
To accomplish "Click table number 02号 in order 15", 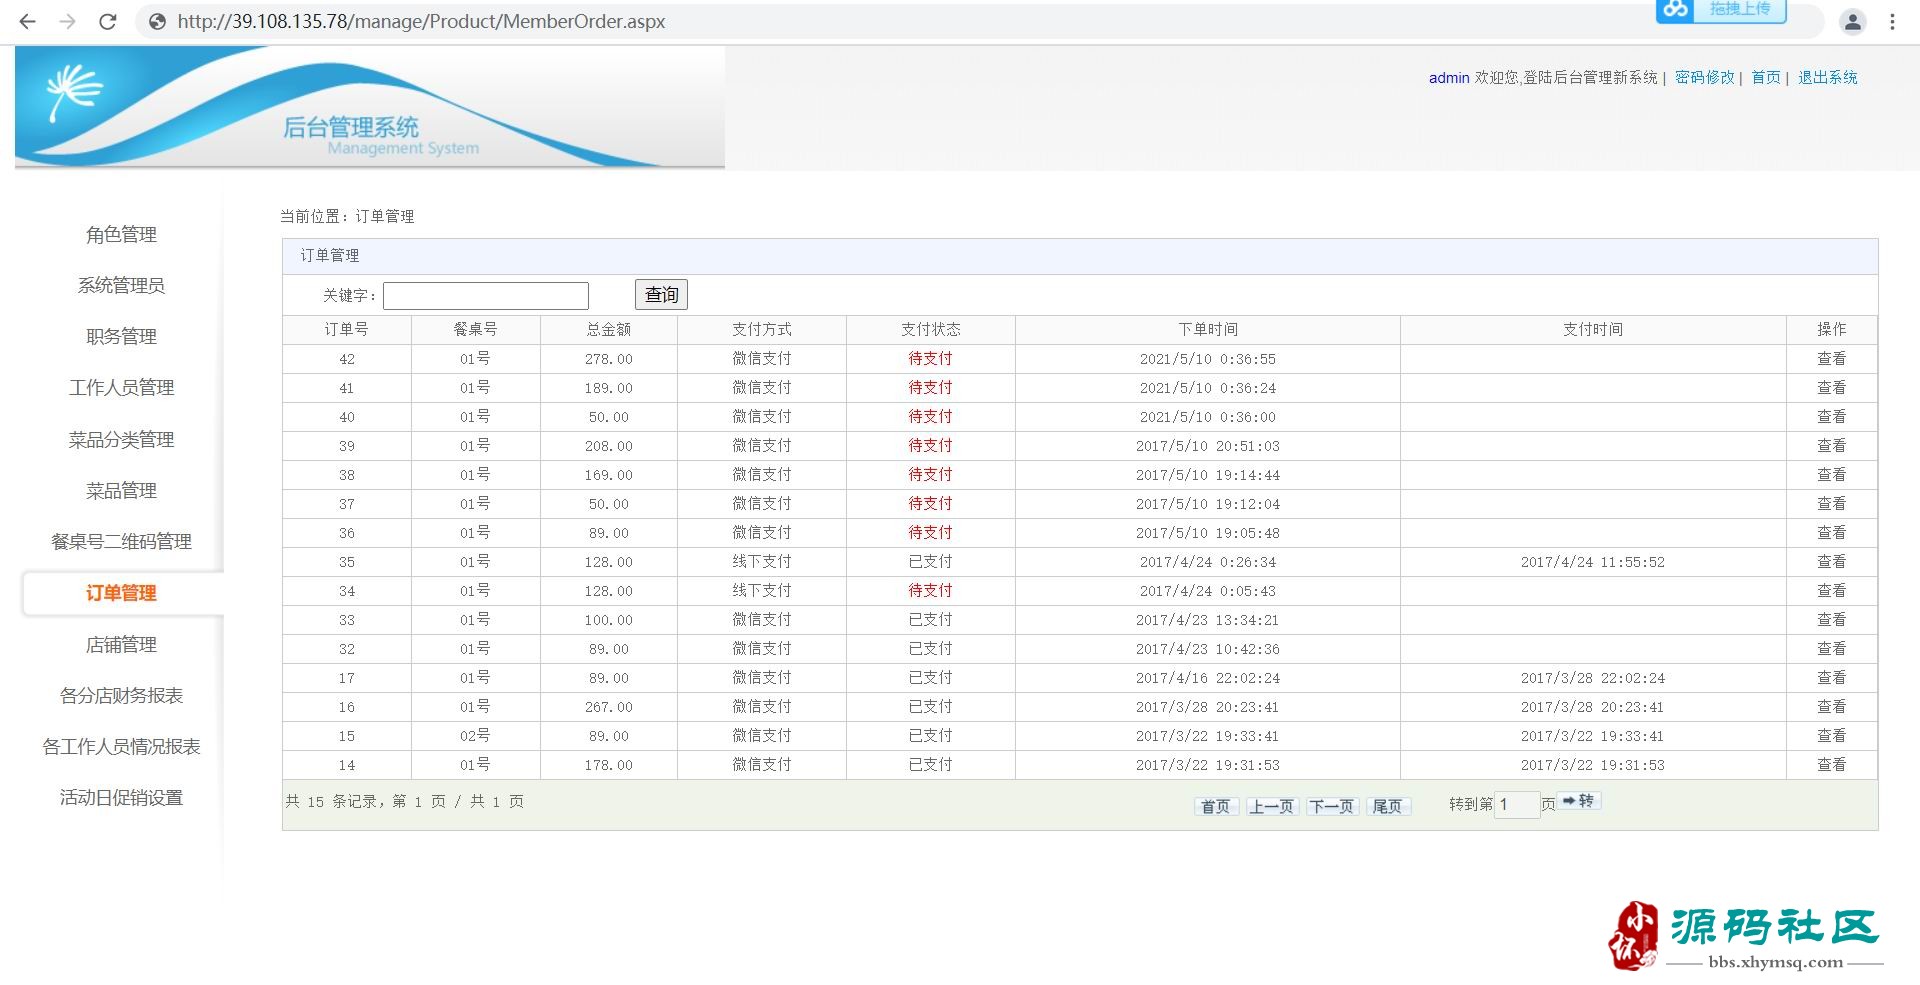I will pyautogui.click(x=475, y=735).
